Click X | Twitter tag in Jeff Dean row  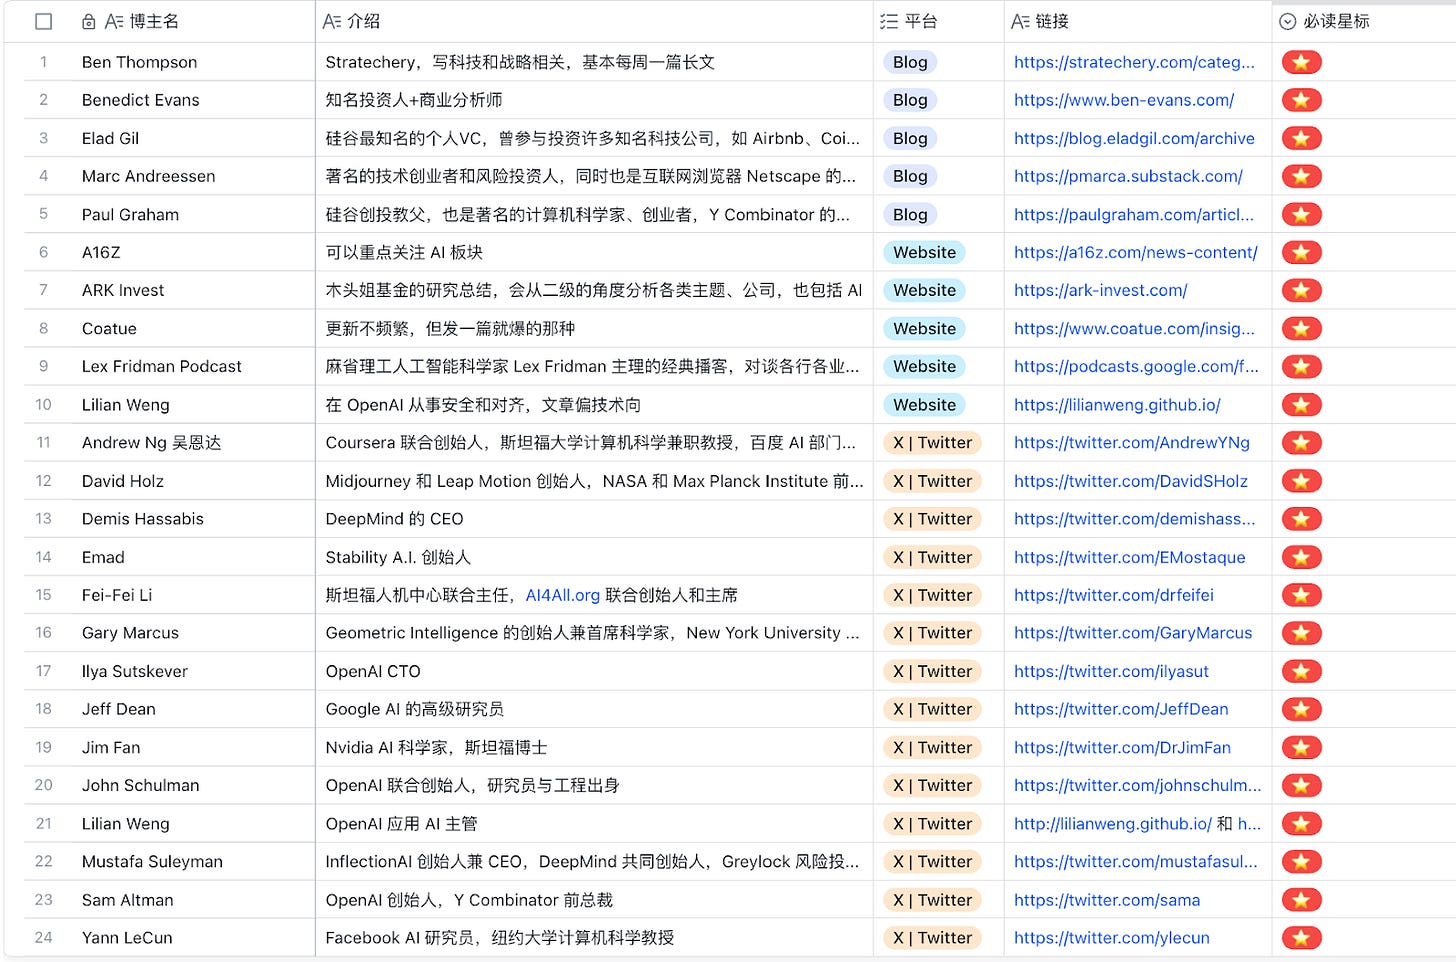[932, 709]
